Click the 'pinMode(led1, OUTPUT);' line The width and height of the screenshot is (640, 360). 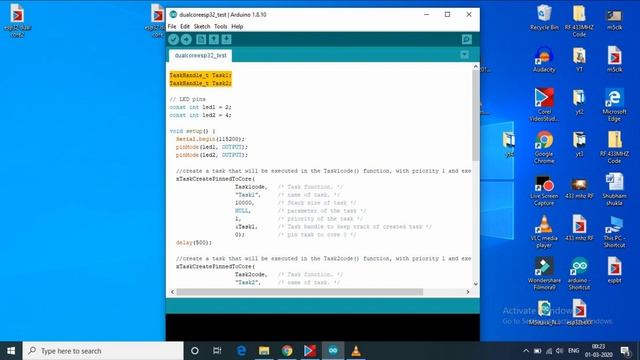[212, 147]
